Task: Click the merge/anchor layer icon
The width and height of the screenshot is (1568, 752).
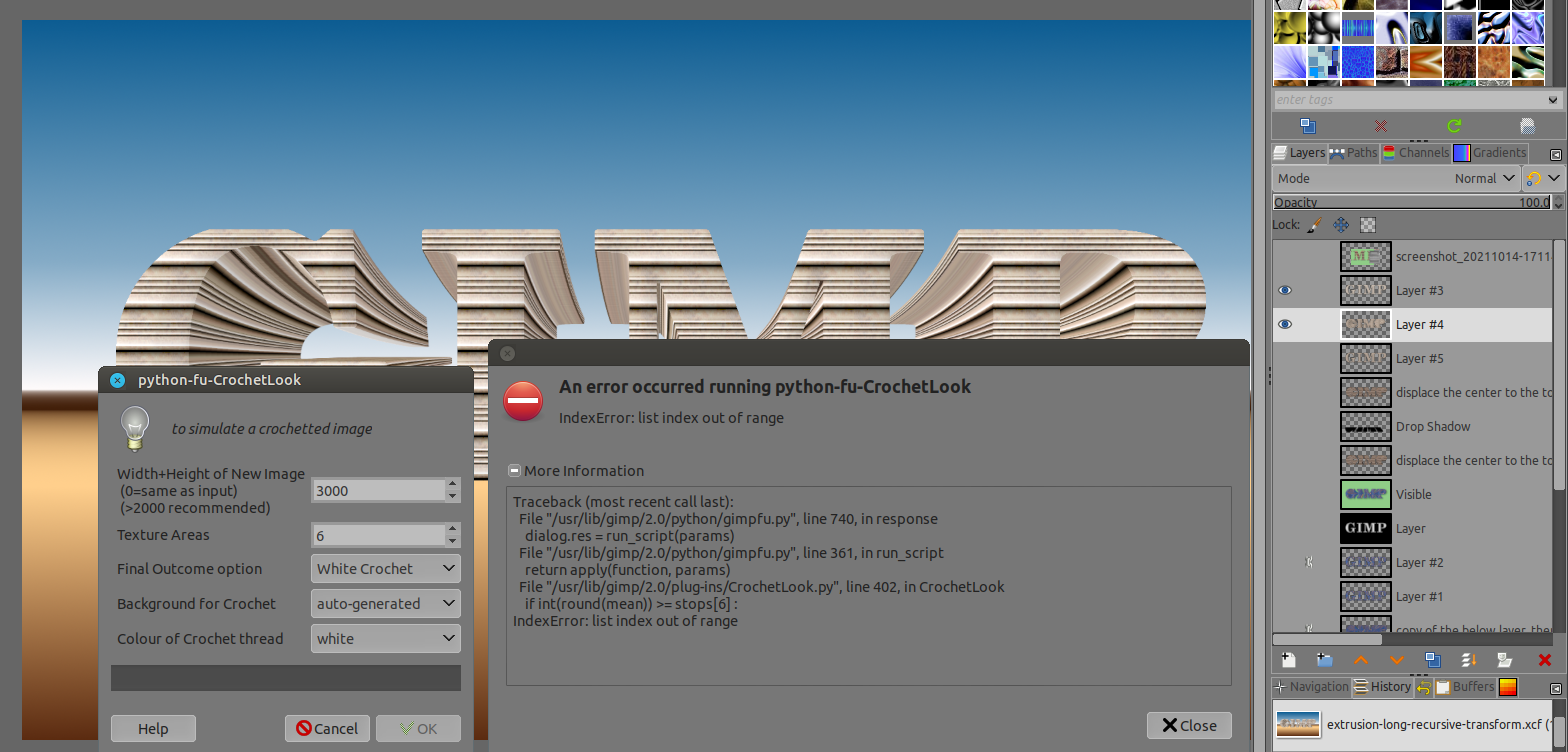Action: (1469, 660)
